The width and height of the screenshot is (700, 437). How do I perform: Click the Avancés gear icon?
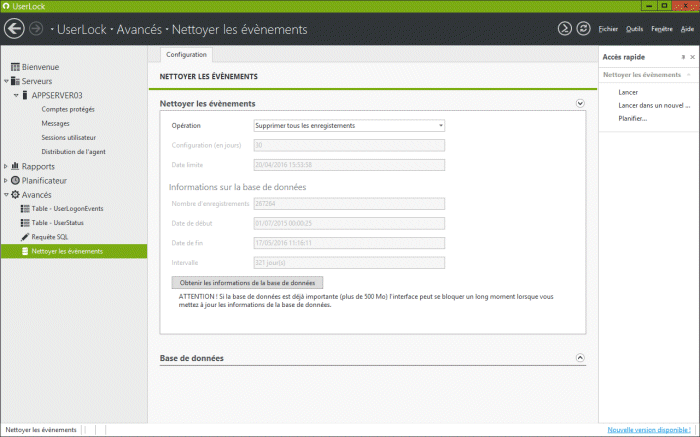[15, 195]
